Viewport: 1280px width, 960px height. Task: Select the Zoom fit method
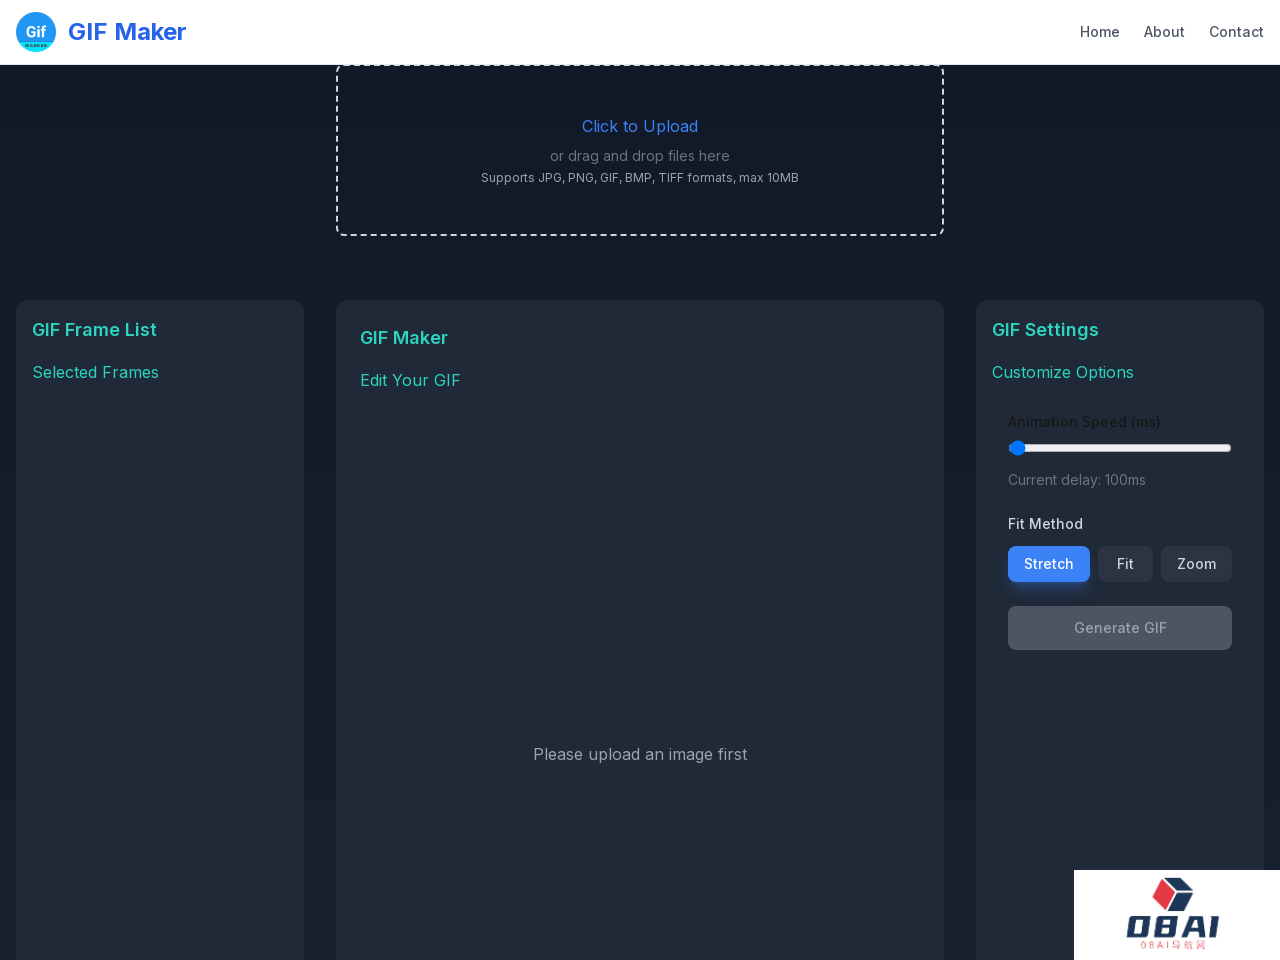(1196, 563)
